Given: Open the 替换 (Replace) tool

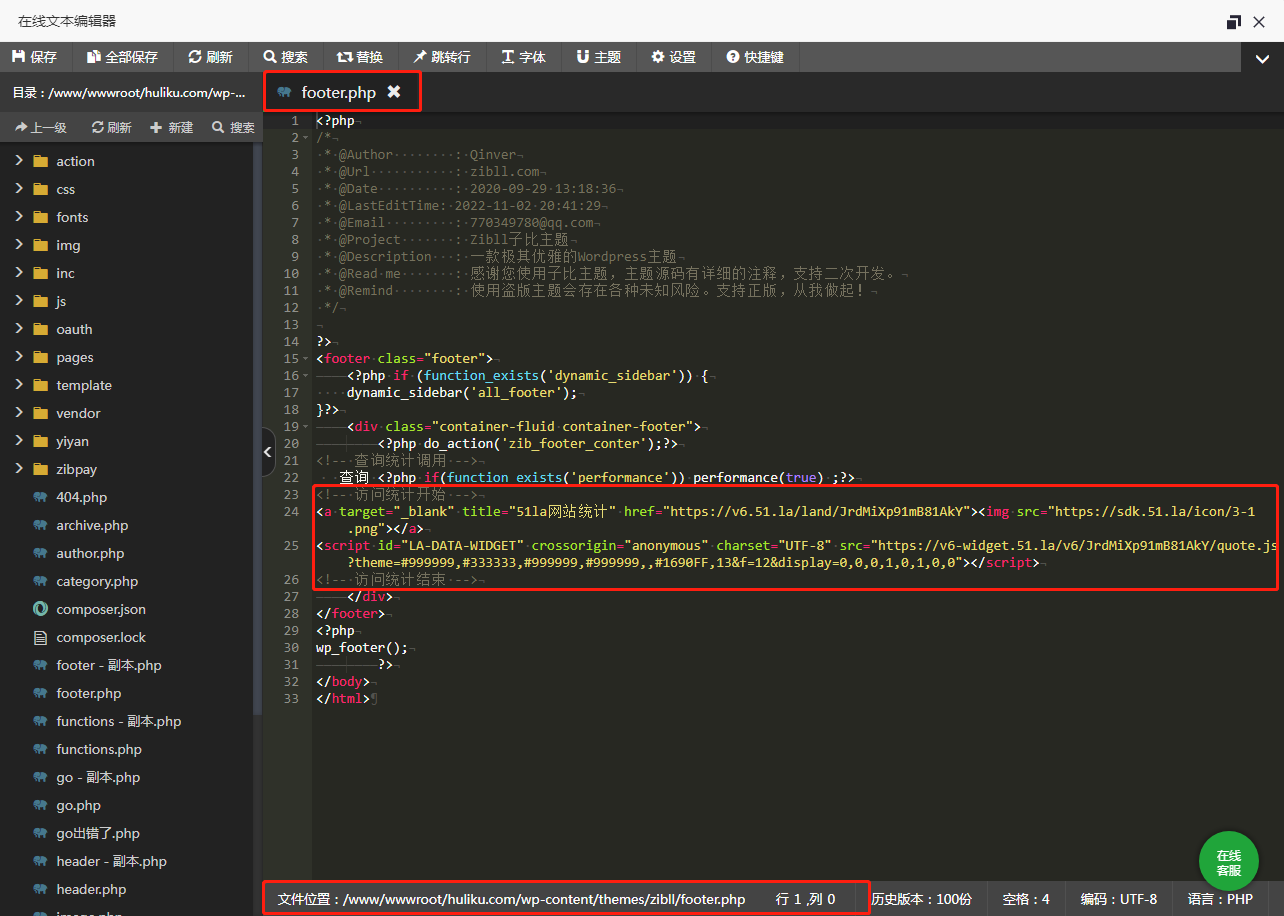Looking at the screenshot, I should (x=359, y=57).
